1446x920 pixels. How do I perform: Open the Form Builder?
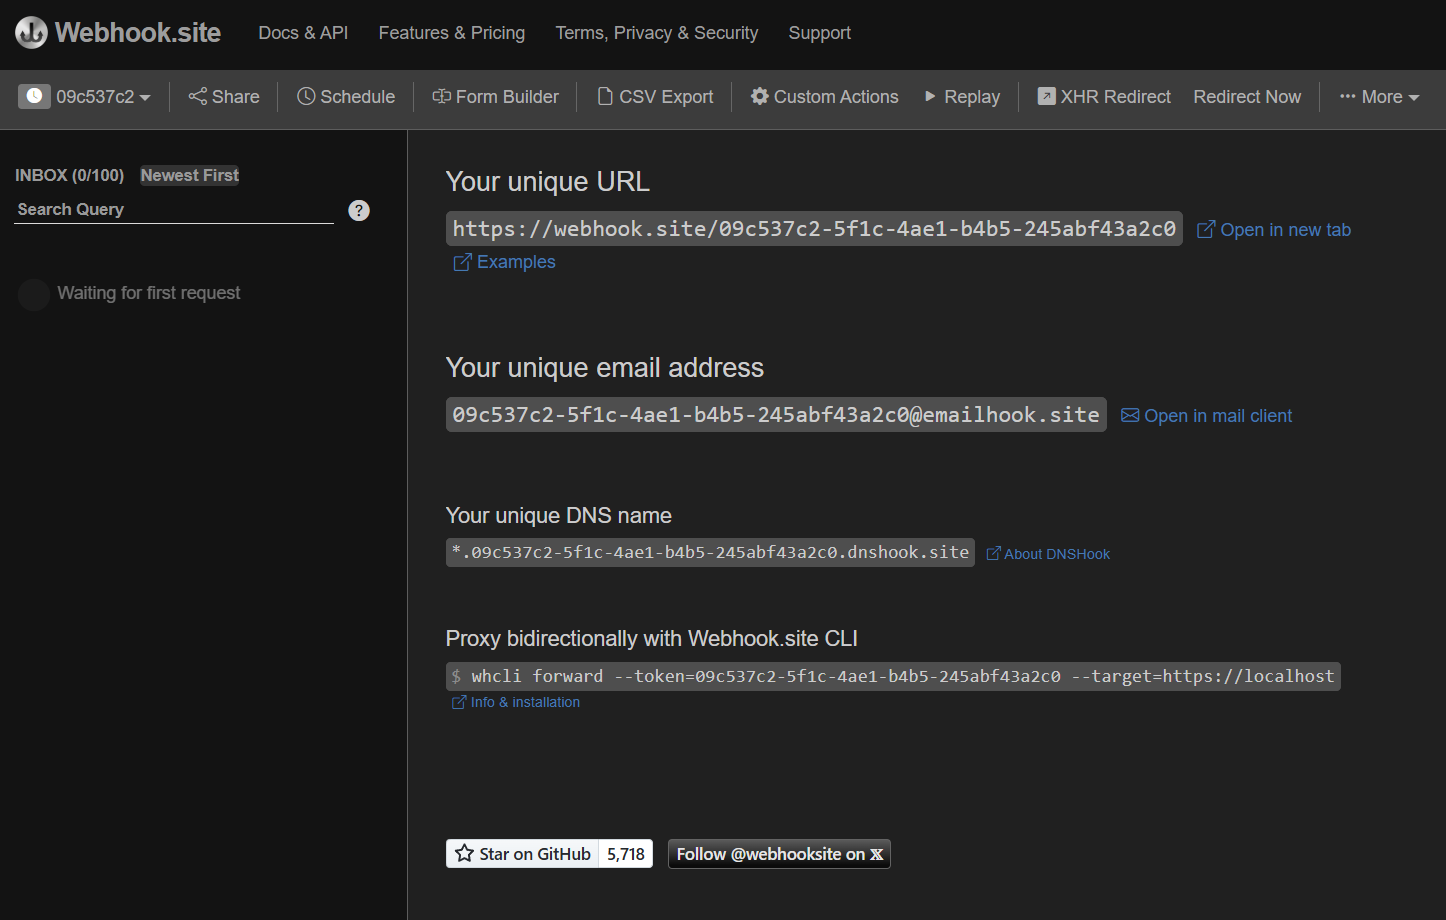coord(495,97)
